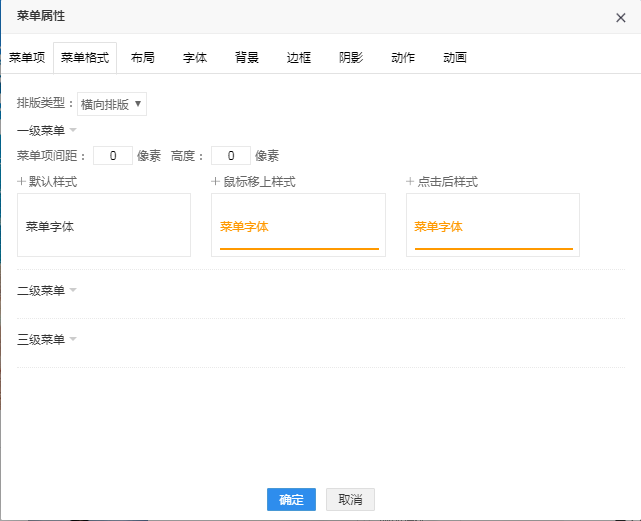Expand the 二级菜单 section
This screenshot has height=521, width=641.
[x=72, y=291]
